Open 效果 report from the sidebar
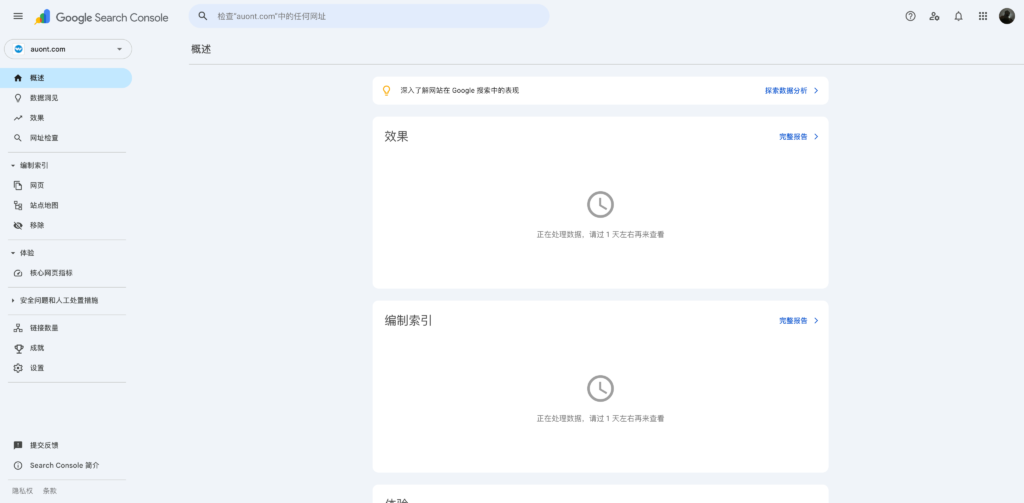The height and width of the screenshot is (503, 1024). click(66, 118)
